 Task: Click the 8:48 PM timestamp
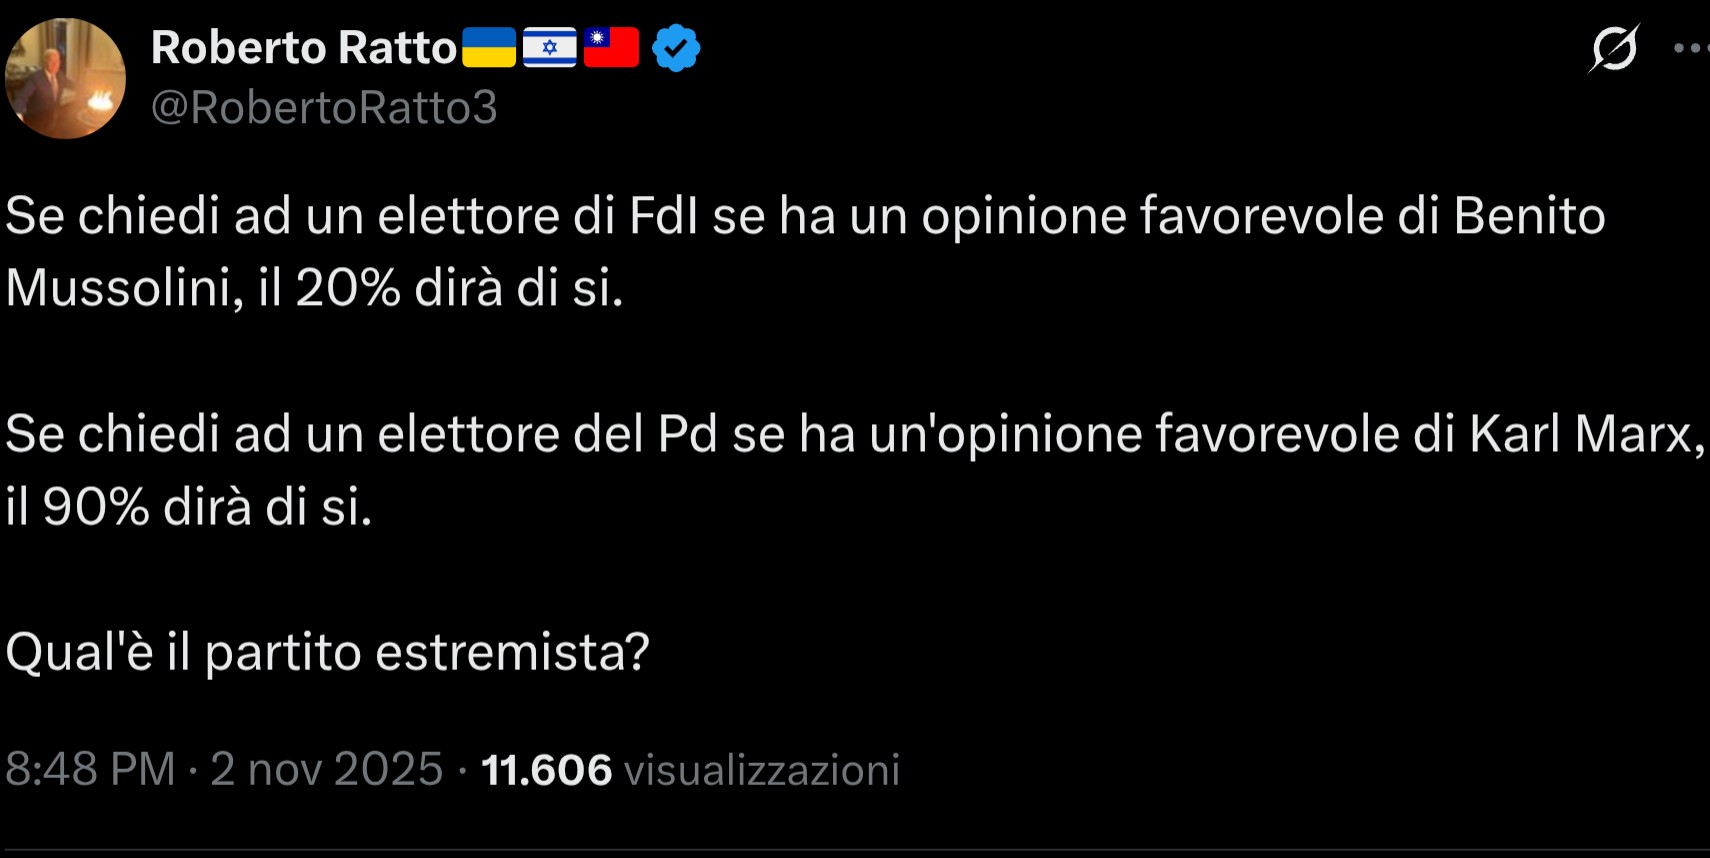(90, 770)
